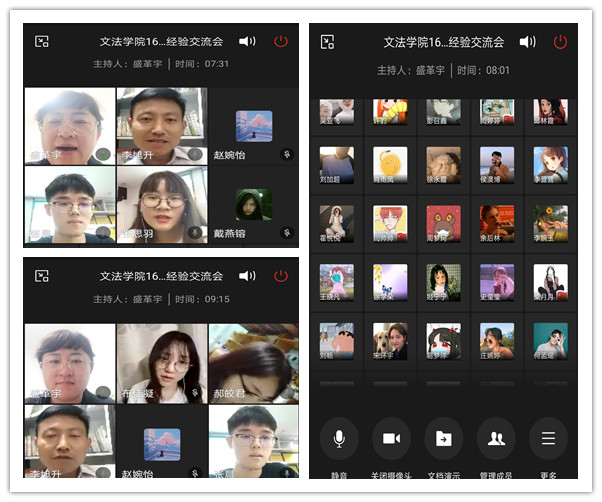
Task: Tap 刘加超's avatar in the member grid
Action: point(337,165)
